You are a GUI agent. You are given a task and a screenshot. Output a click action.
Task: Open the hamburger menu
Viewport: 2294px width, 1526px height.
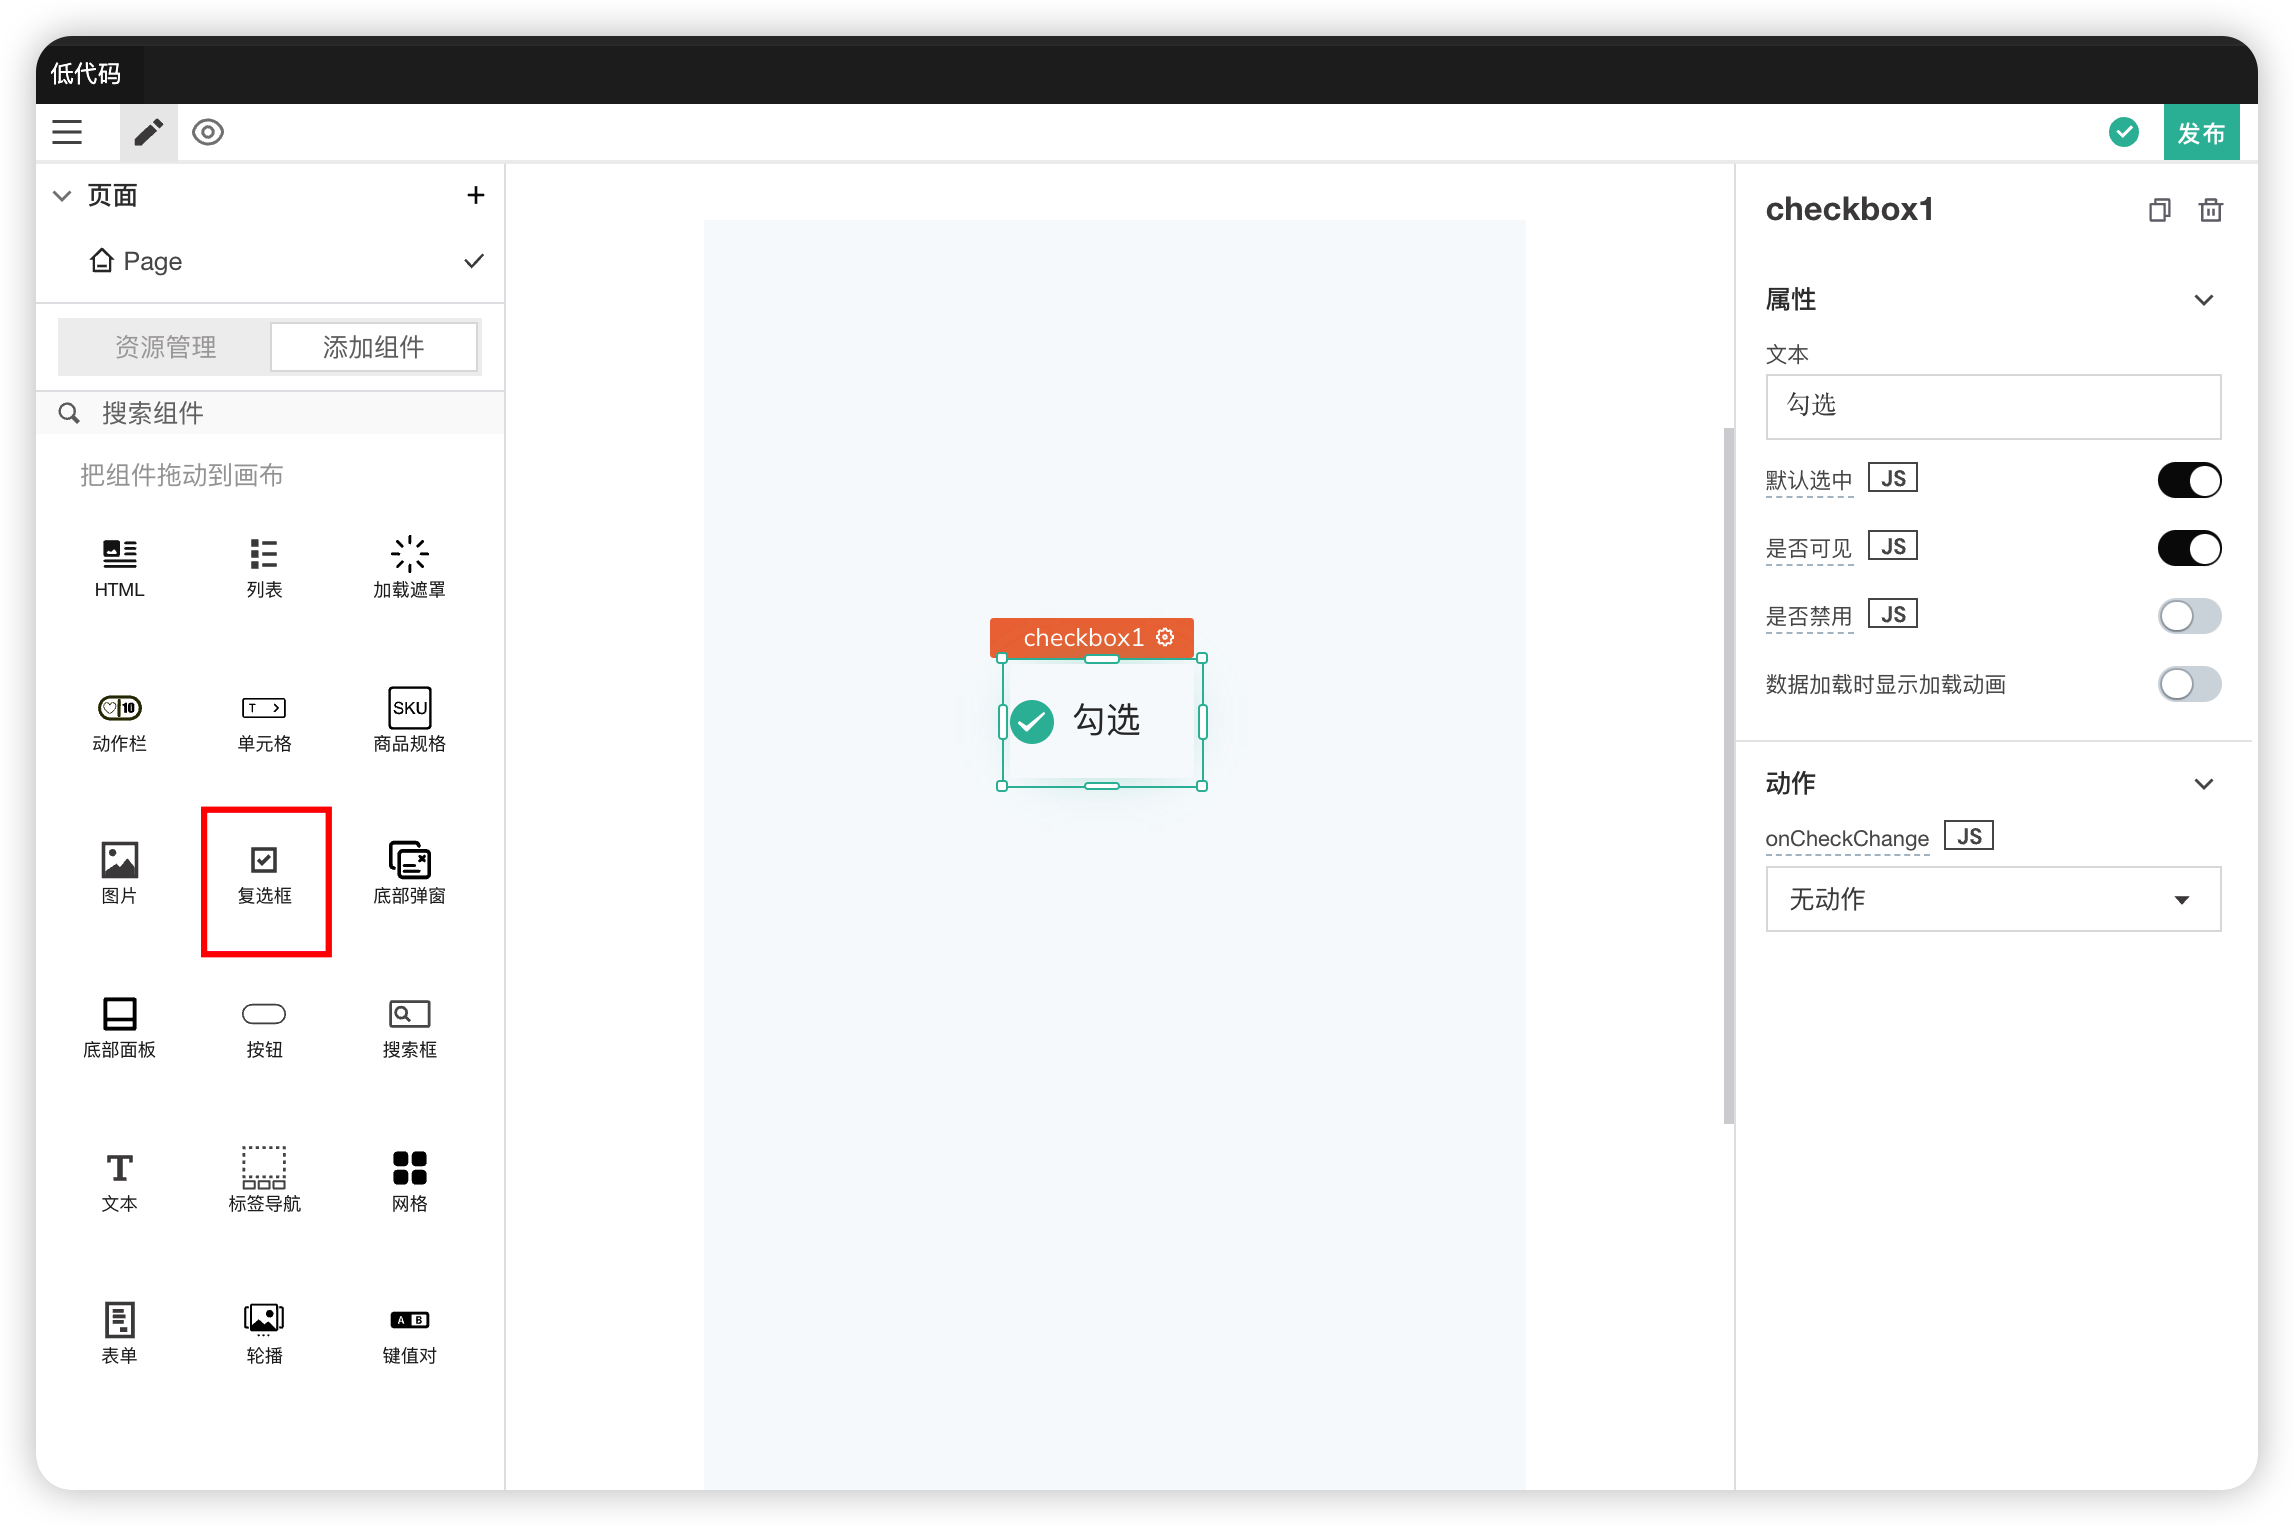(67, 132)
